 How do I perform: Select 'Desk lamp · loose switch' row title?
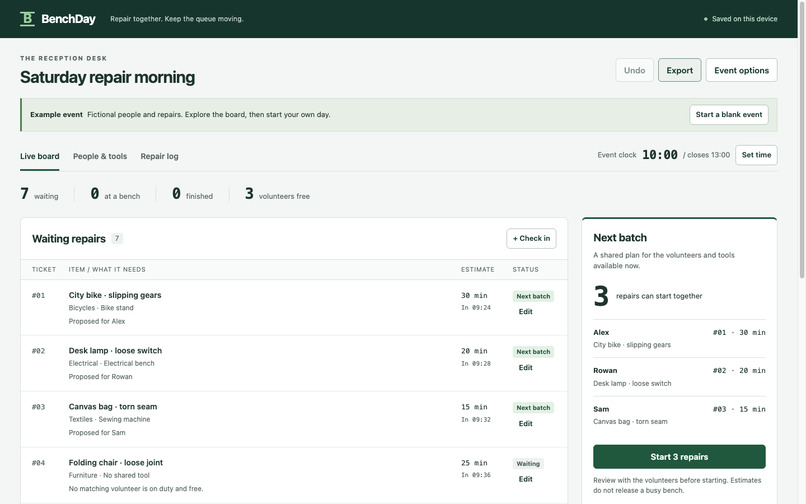click(115, 351)
